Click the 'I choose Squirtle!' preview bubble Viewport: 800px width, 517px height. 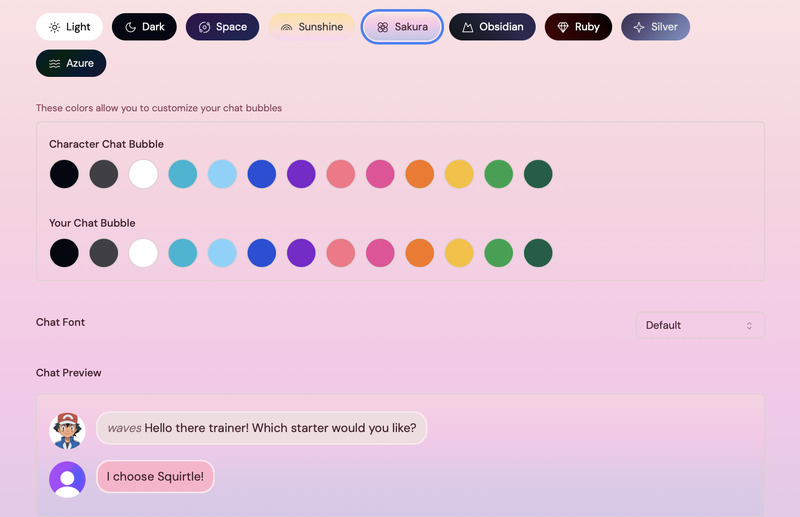coord(155,476)
